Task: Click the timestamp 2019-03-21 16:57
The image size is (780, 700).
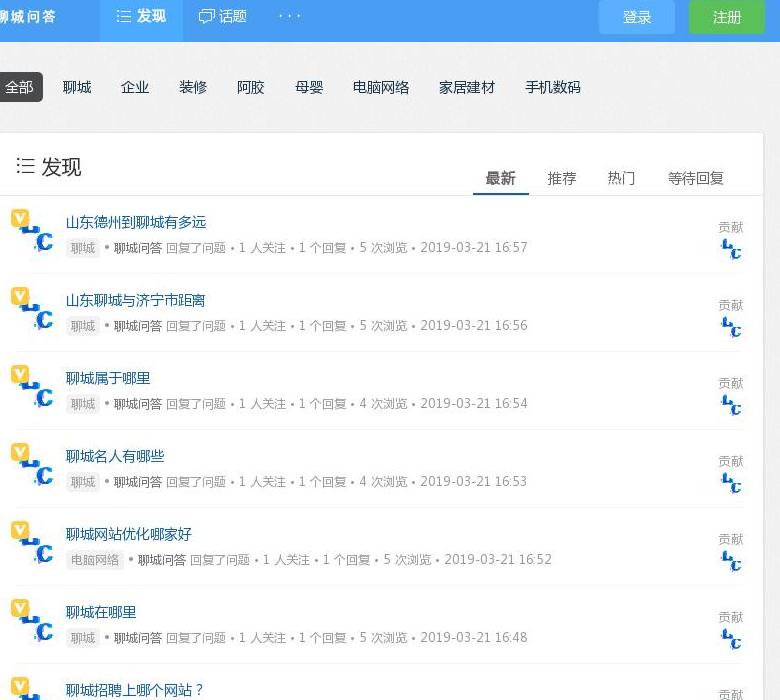Action: click(474, 247)
